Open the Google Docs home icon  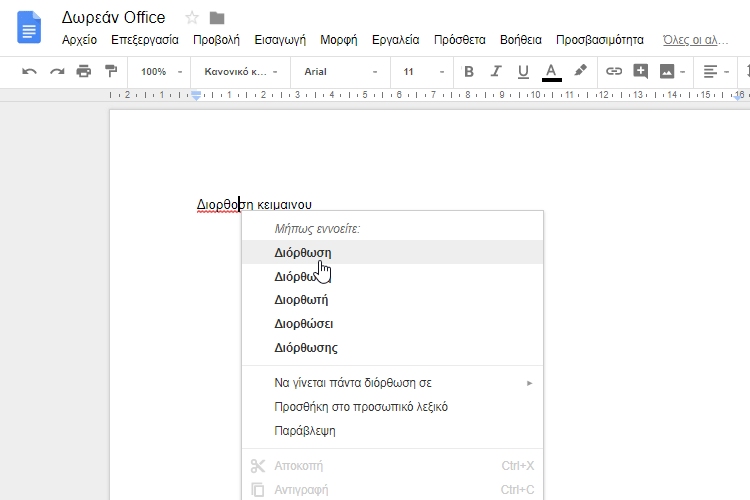29,27
